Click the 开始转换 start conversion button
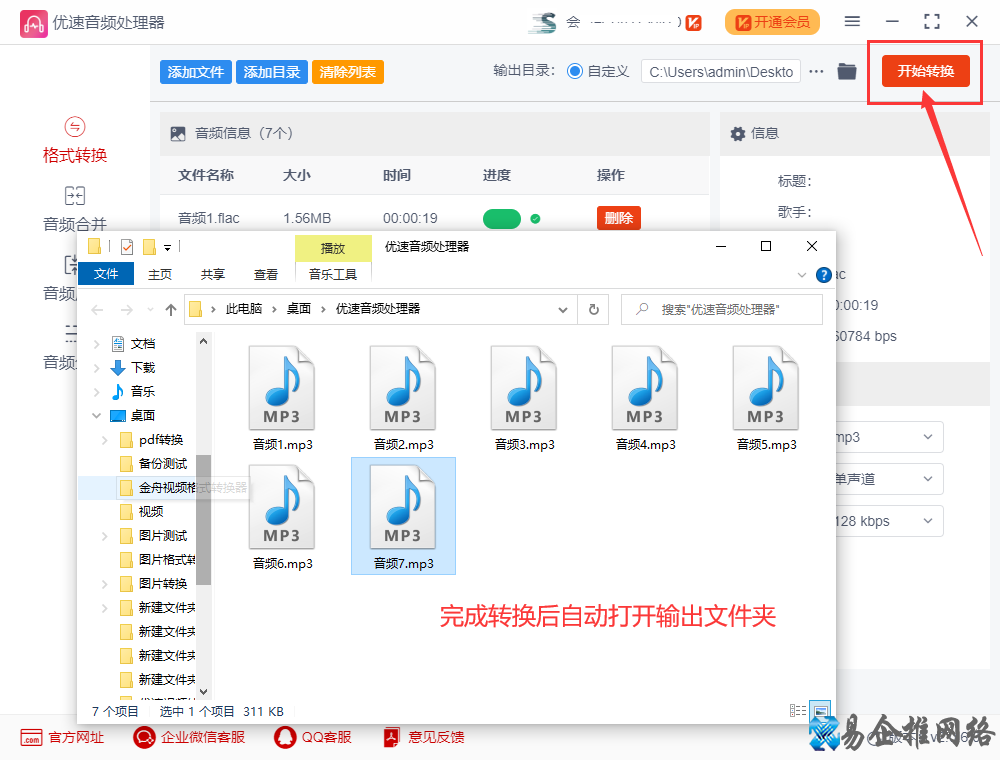This screenshot has height=760, width=1000. click(924, 71)
